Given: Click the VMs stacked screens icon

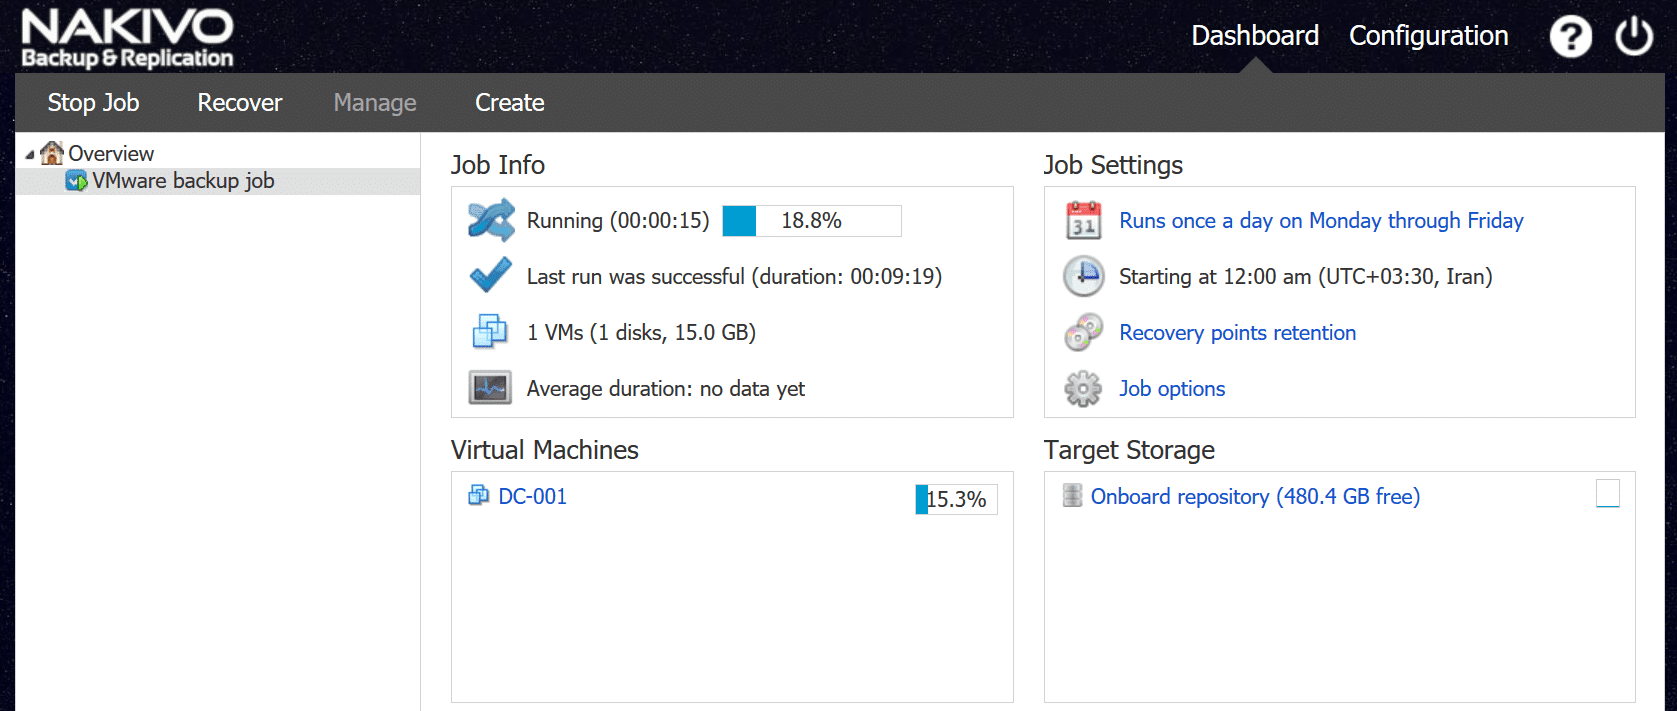Looking at the screenshot, I should [490, 331].
